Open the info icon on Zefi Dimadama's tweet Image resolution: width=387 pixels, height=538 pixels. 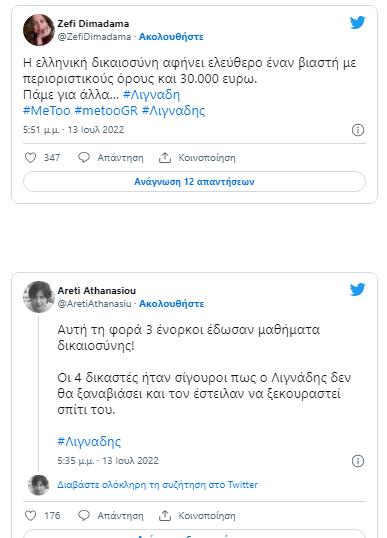(358, 130)
